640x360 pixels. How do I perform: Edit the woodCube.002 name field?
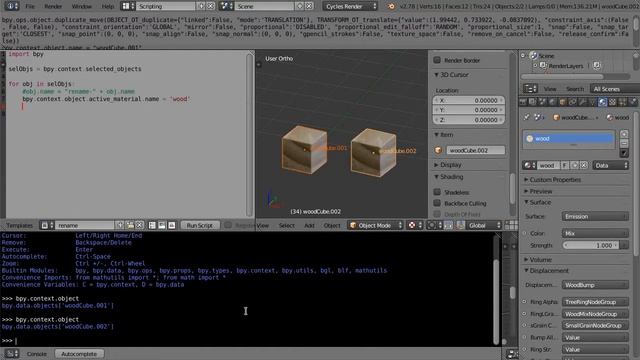pyautogui.click(x=475, y=150)
